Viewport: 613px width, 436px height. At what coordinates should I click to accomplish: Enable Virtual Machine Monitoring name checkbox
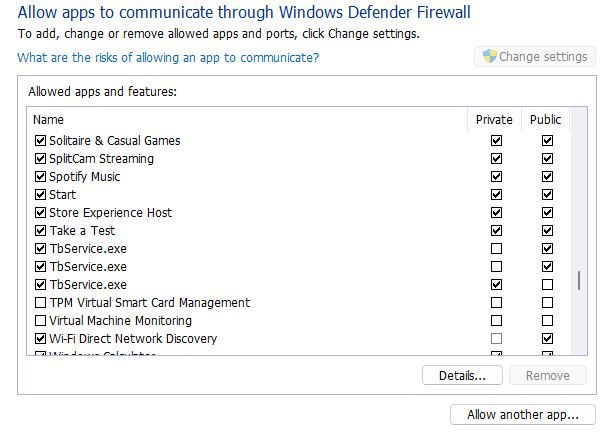pos(41,321)
